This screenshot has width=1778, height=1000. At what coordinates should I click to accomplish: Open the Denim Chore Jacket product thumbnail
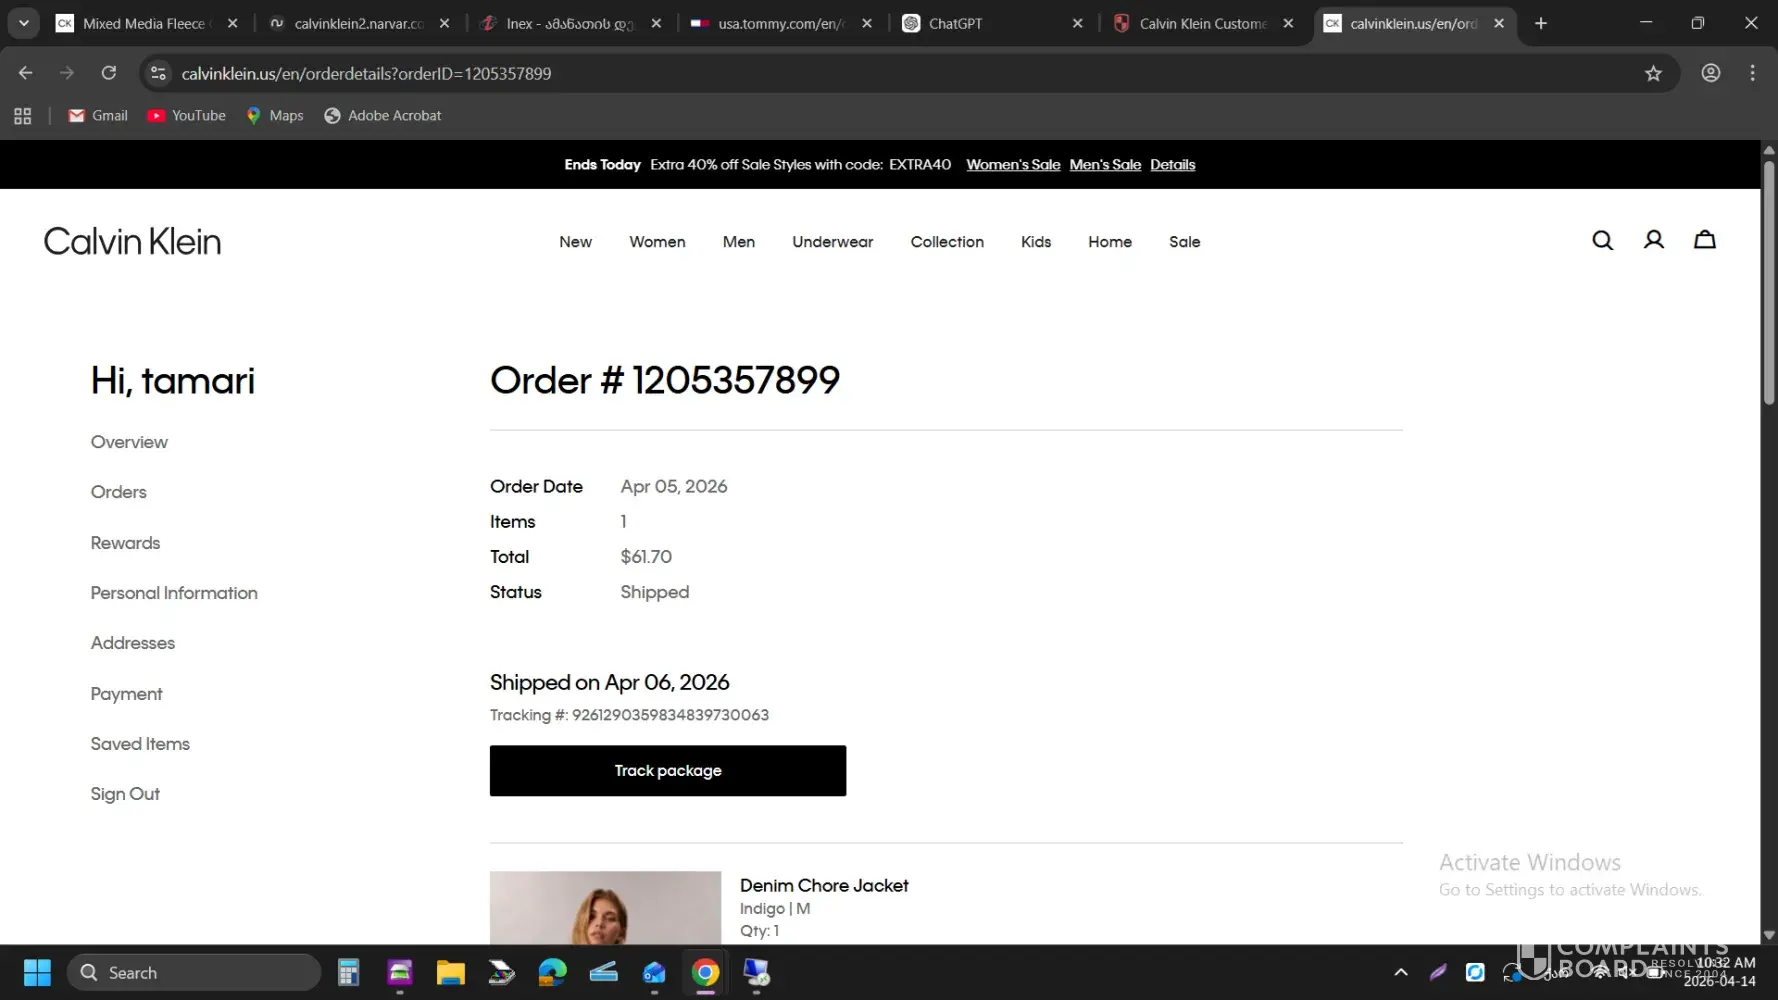[x=605, y=907]
